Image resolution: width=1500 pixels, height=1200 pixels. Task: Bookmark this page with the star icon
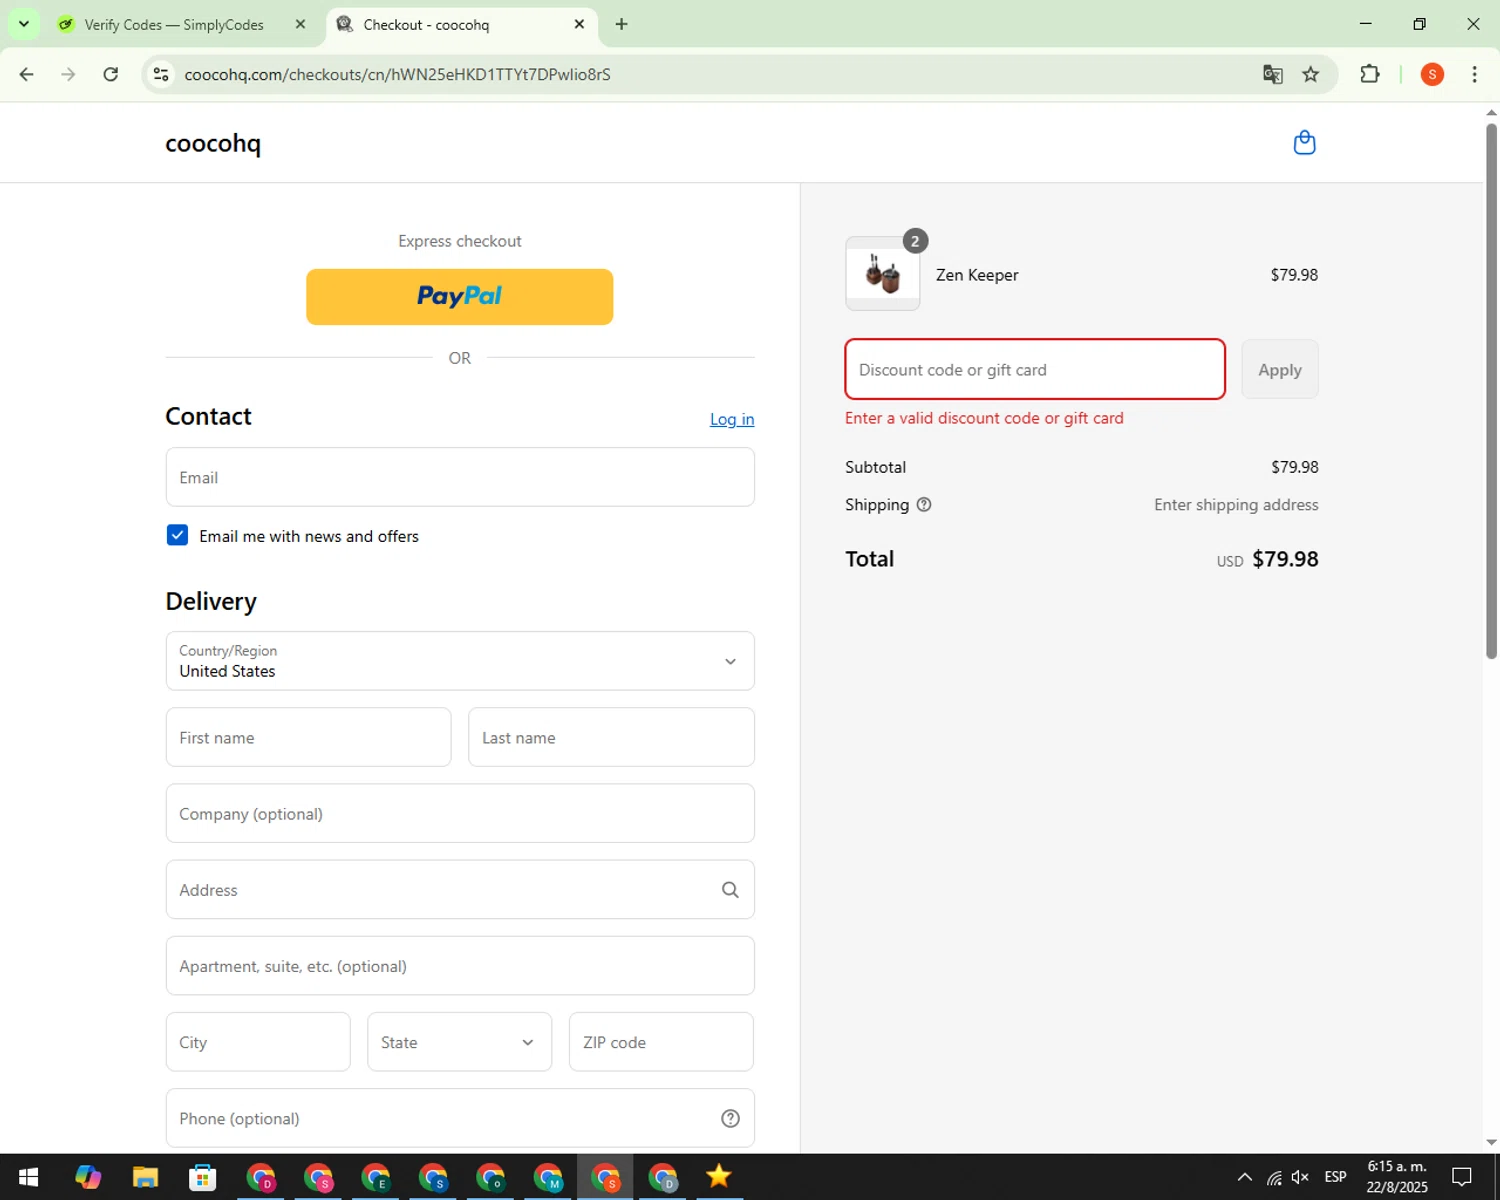[x=1311, y=74]
